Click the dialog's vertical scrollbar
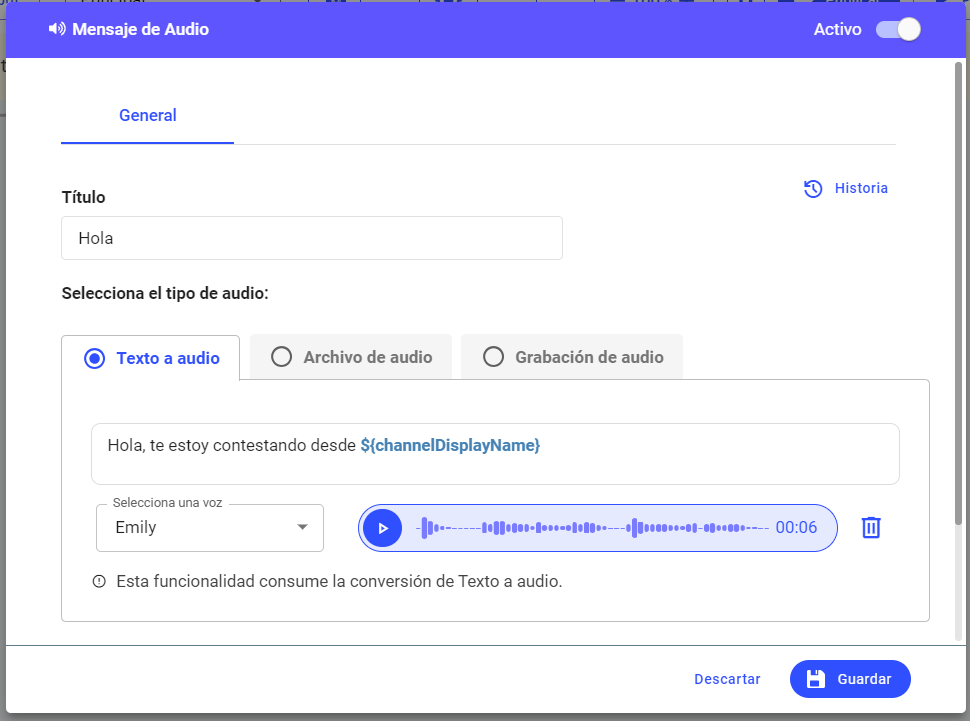The width and height of the screenshot is (970, 721). (959, 294)
